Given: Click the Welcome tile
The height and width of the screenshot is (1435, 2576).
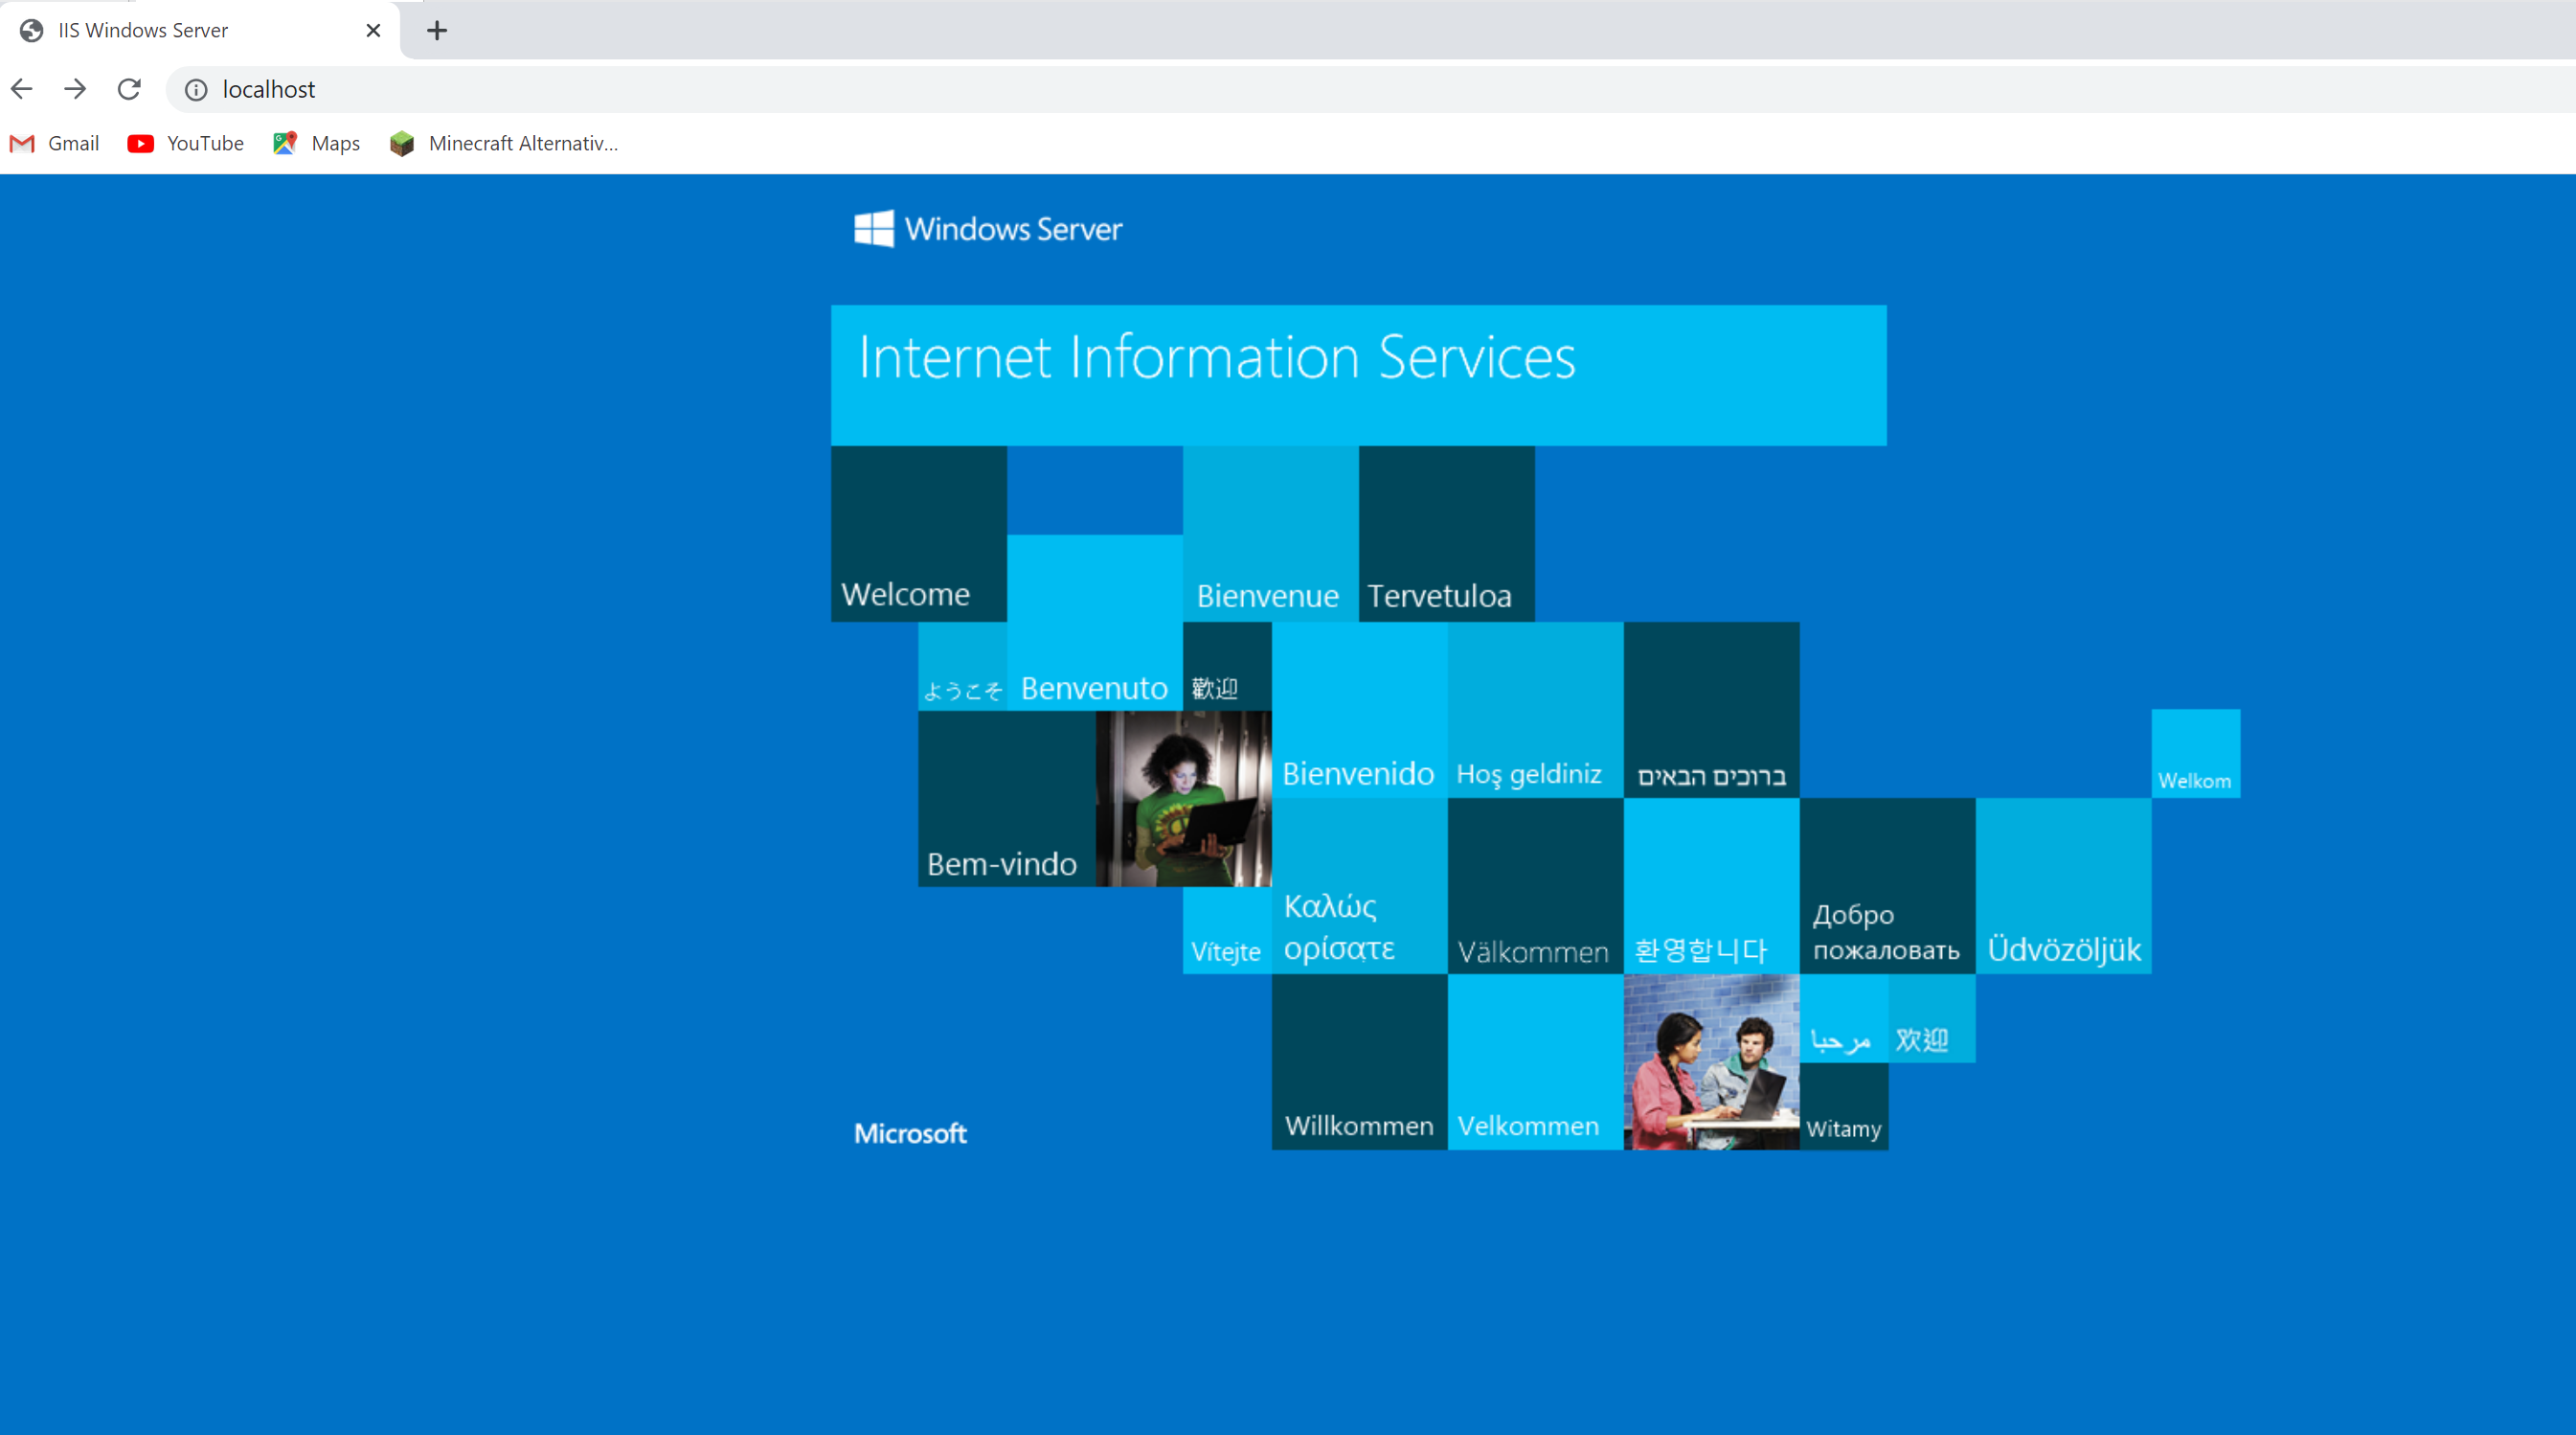Looking at the screenshot, I should [x=918, y=533].
